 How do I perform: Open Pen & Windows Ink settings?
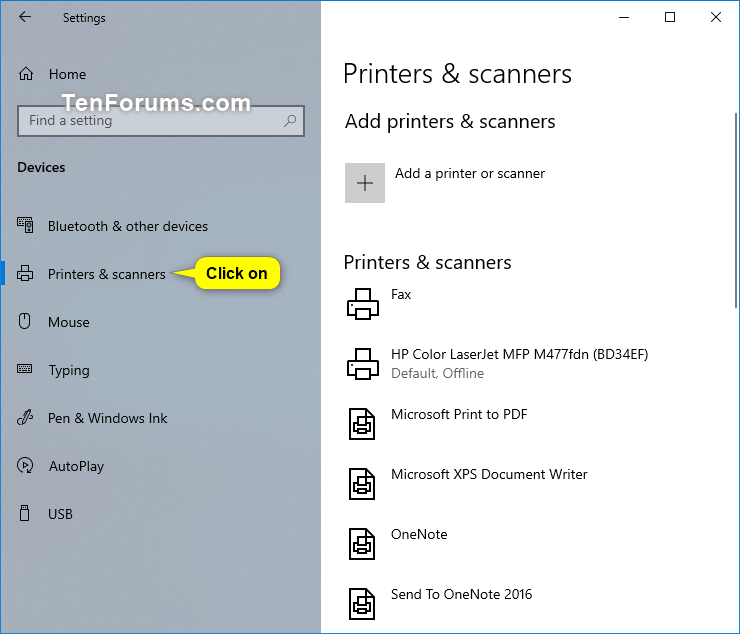[x=108, y=418]
